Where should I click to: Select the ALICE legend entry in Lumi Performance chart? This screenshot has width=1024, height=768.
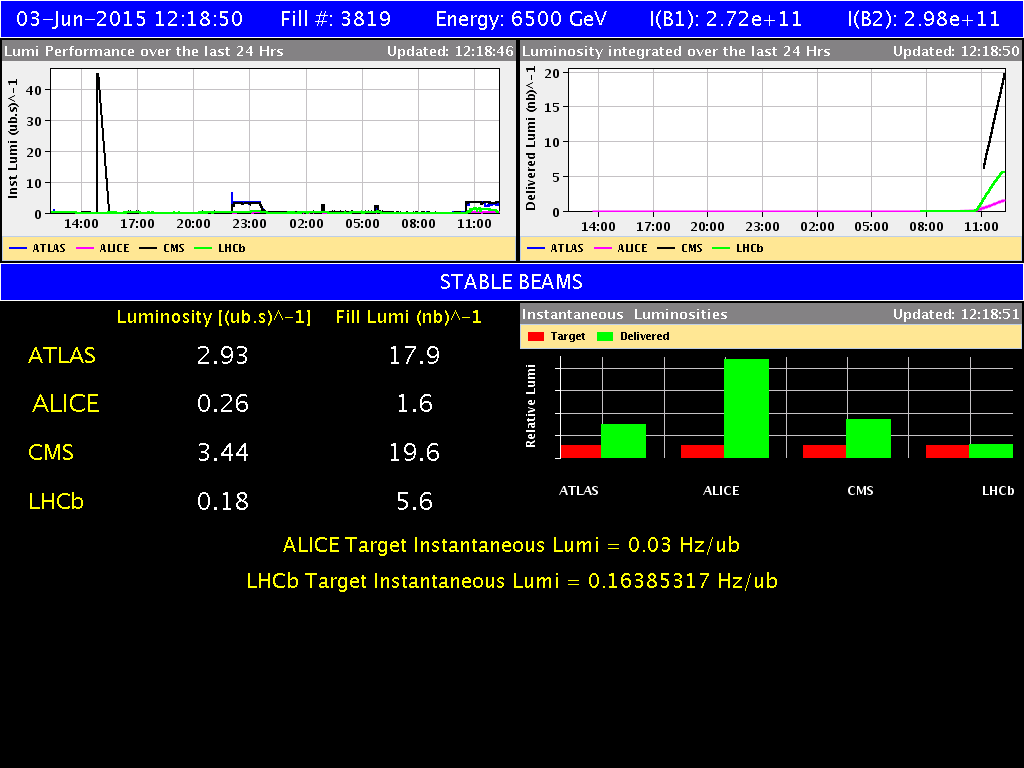tap(103, 248)
